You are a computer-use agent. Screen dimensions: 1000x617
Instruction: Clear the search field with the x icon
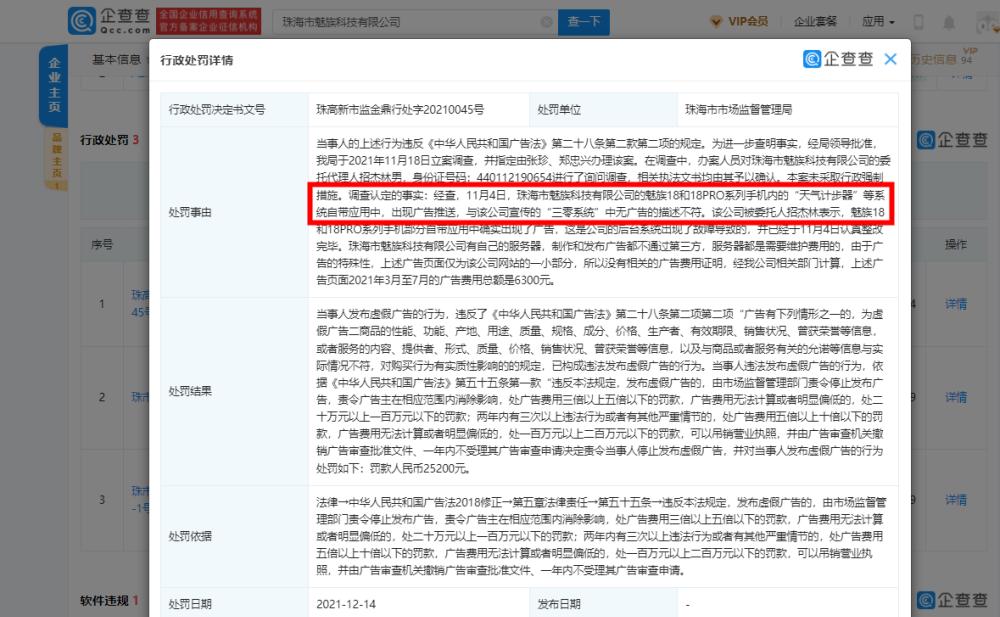pyautogui.click(x=547, y=22)
